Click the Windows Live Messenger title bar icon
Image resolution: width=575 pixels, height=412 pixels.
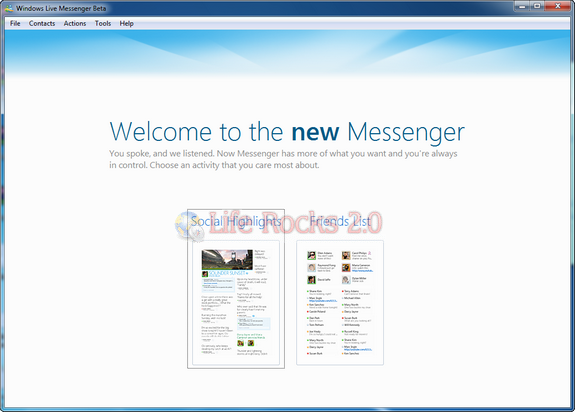(9, 8)
